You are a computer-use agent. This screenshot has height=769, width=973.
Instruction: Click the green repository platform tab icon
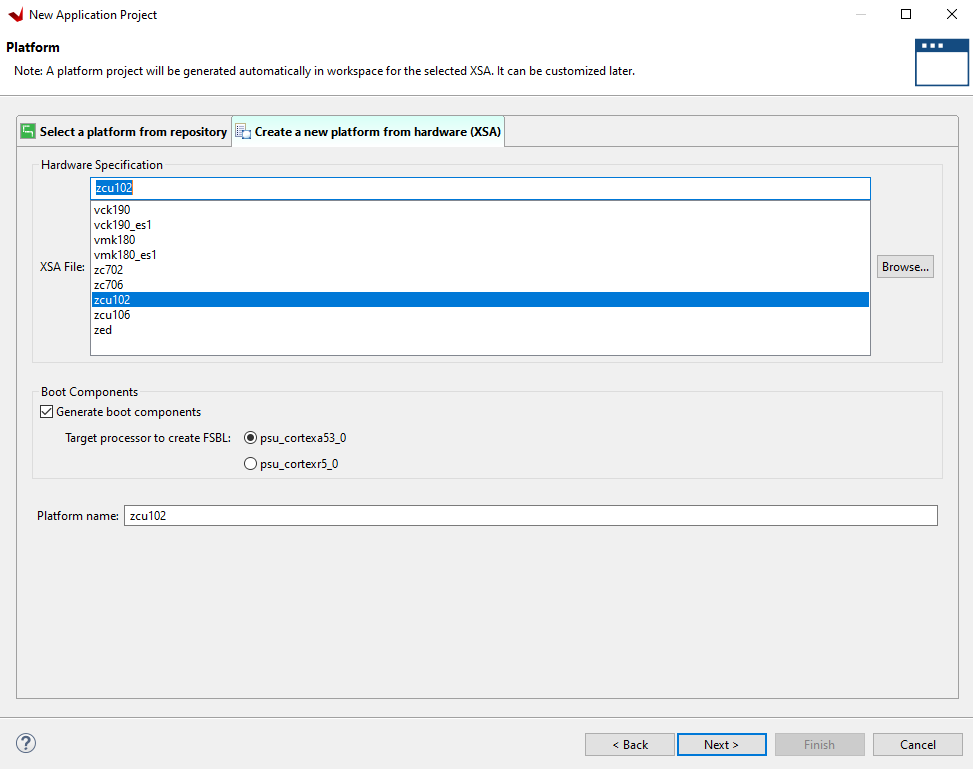[x=28, y=132]
